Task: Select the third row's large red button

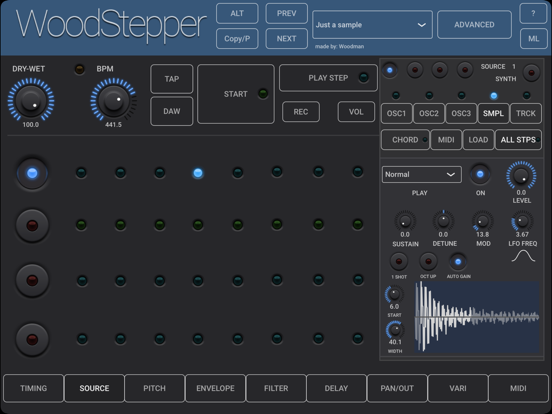Action: (x=32, y=280)
